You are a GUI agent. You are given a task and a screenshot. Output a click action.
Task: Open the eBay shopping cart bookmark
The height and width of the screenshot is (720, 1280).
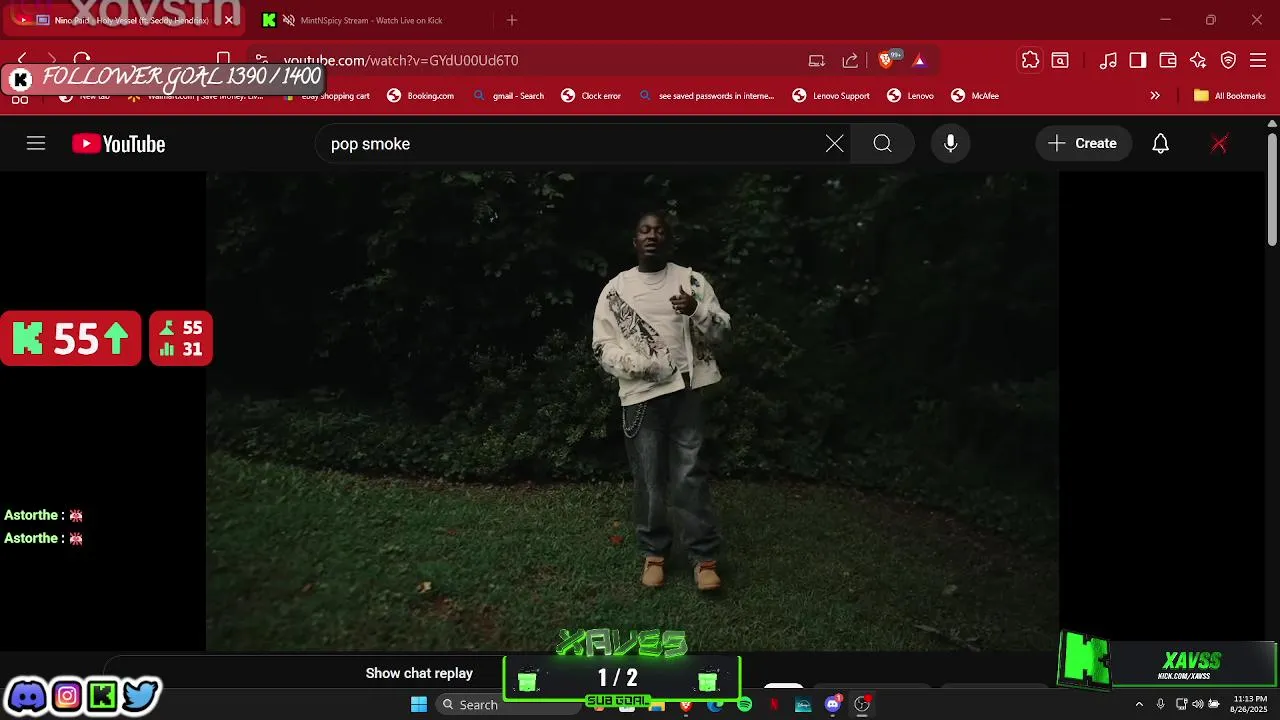pyautogui.click(x=325, y=96)
